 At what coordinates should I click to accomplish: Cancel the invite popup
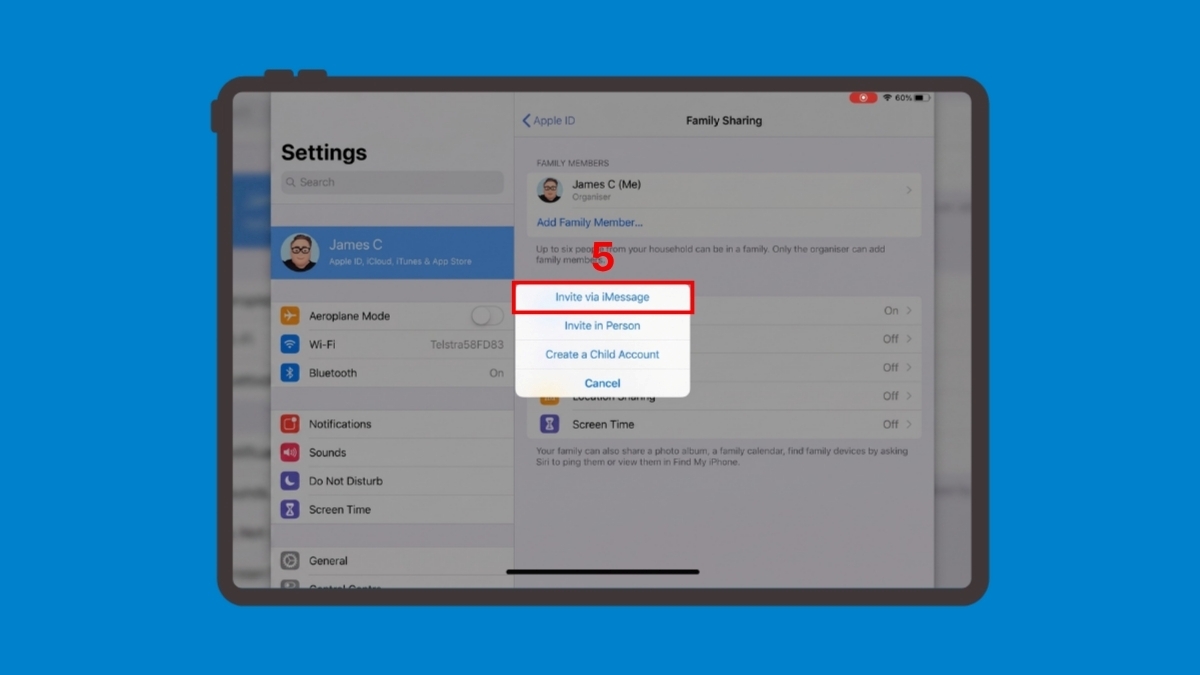tap(602, 383)
